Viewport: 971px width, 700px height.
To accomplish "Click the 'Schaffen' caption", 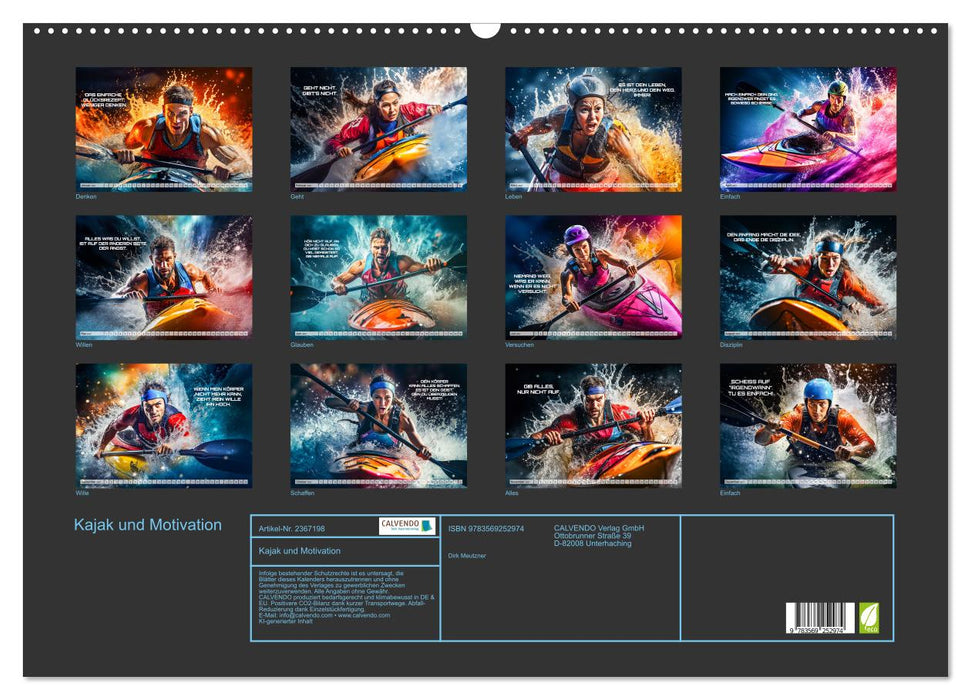I will point(302,493).
